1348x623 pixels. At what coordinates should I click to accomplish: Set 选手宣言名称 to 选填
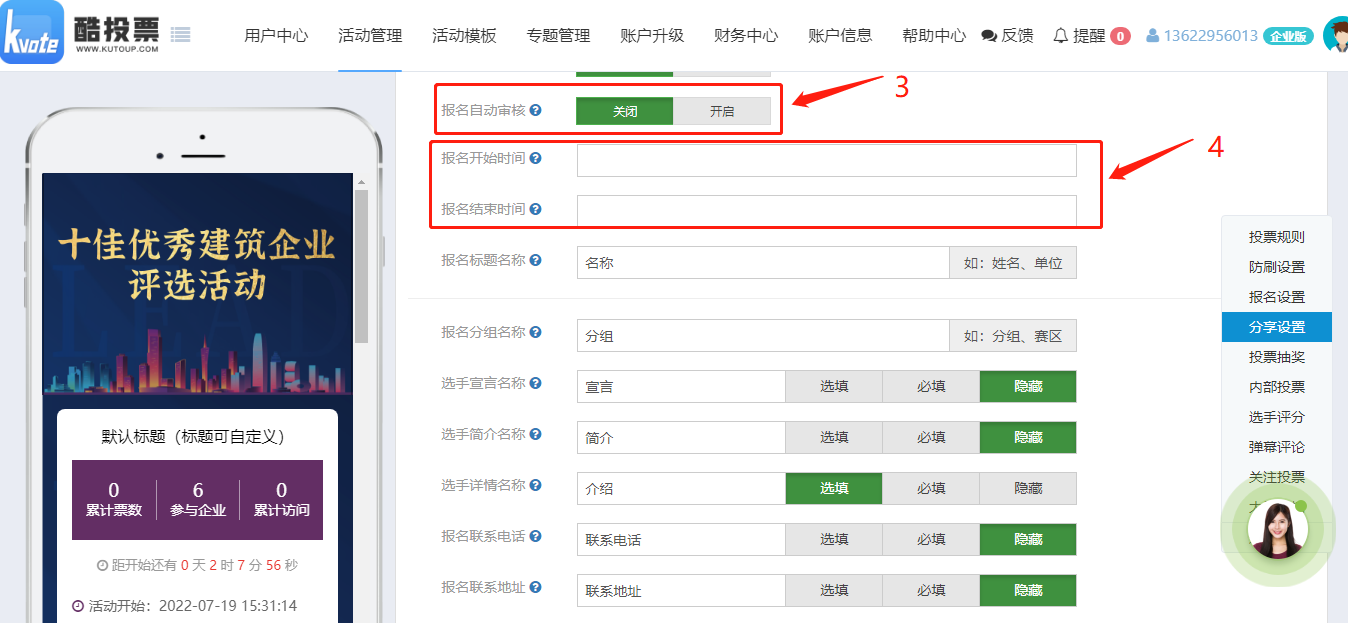coord(834,386)
